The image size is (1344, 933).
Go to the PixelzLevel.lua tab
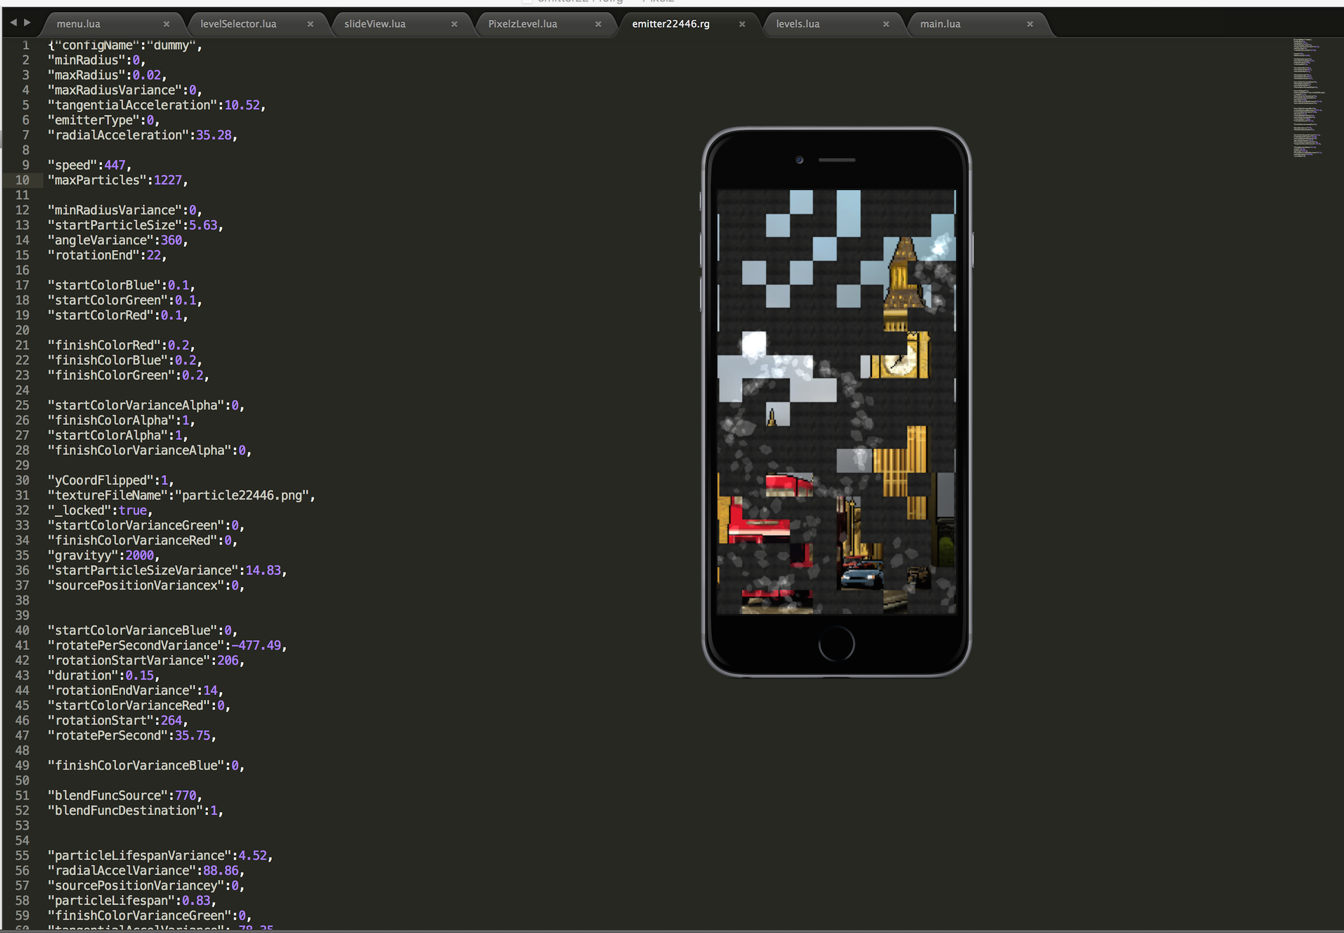(522, 24)
